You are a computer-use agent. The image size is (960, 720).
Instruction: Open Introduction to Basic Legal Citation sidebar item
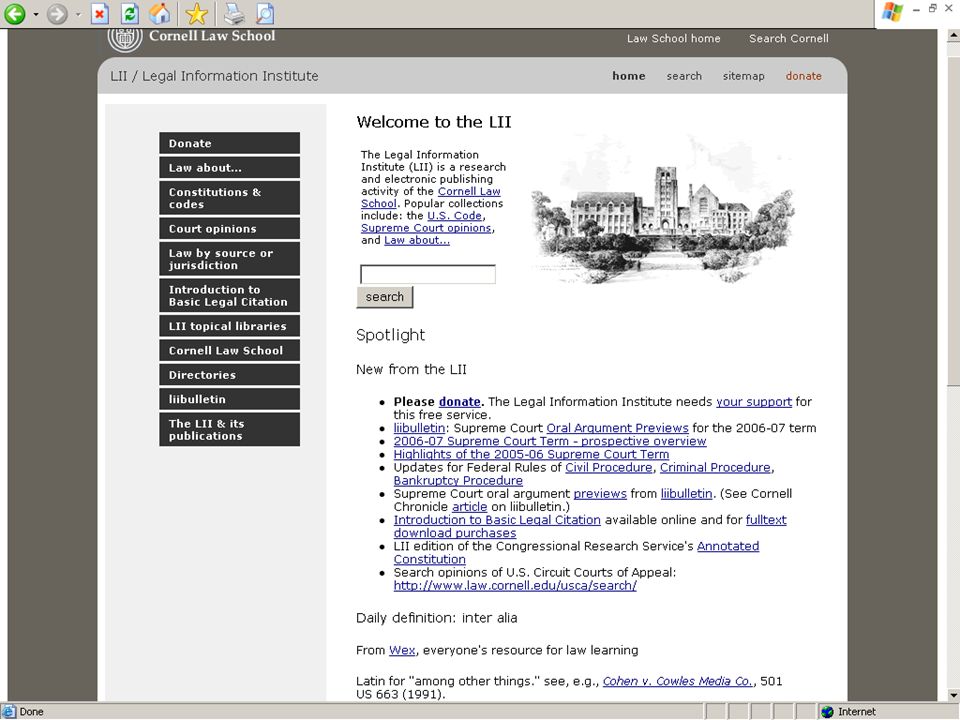tap(230, 296)
